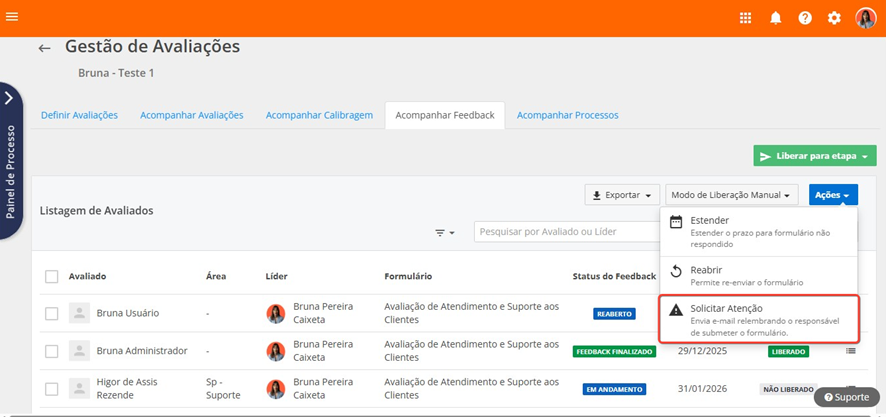Click the date 31/01/2026

[x=702, y=389]
